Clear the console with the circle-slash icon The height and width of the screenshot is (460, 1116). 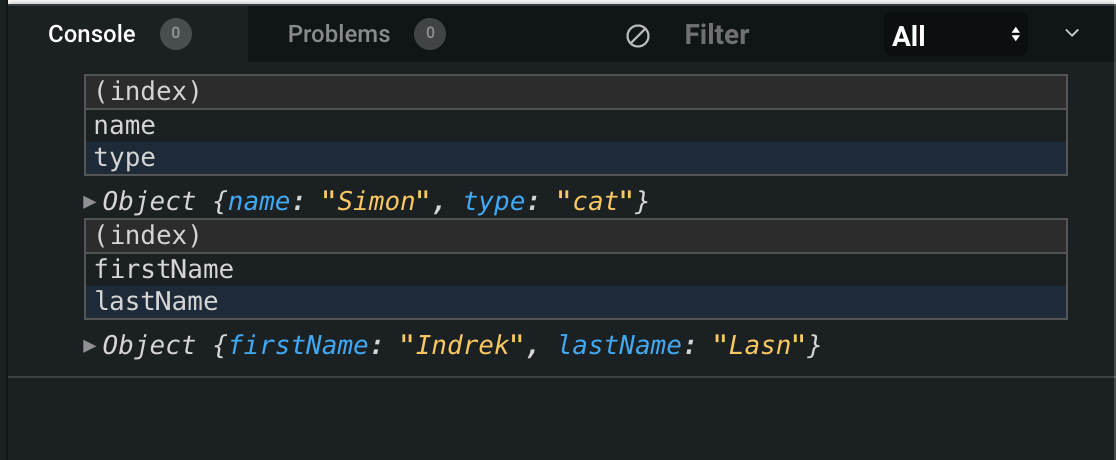click(638, 36)
